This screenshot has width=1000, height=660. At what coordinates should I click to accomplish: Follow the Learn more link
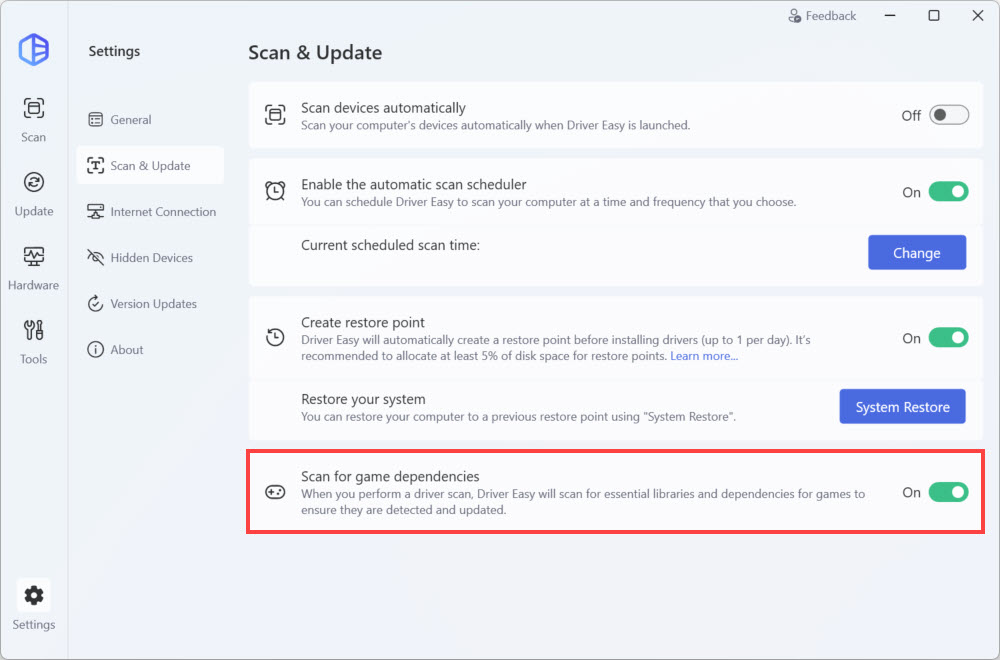[704, 356]
